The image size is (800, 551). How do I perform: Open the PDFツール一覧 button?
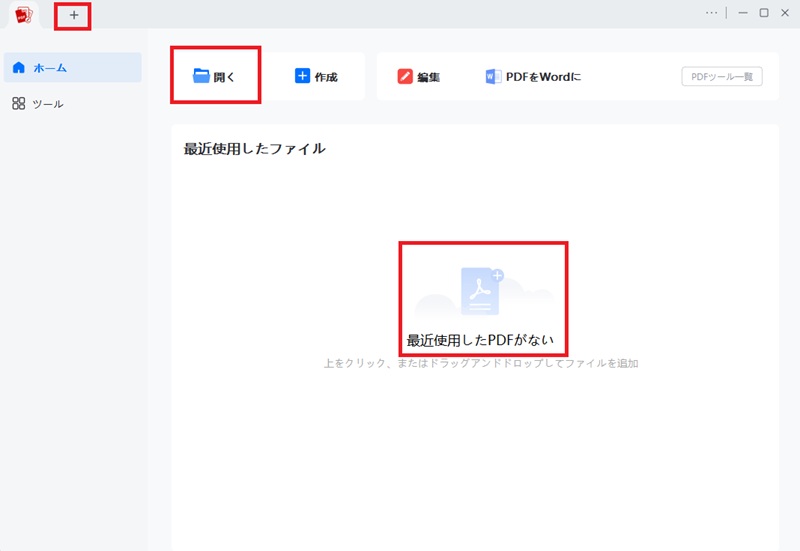point(722,77)
